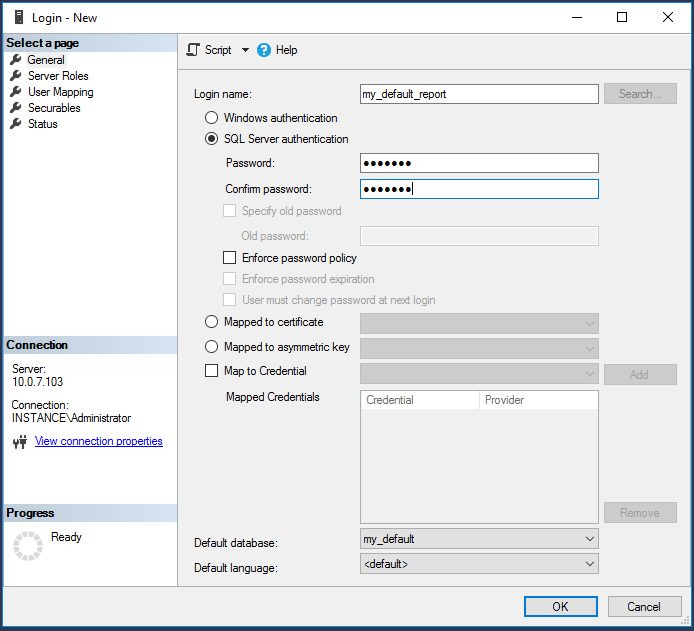Open View connection properties link
The width and height of the screenshot is (694, 631).
(98, 441)
